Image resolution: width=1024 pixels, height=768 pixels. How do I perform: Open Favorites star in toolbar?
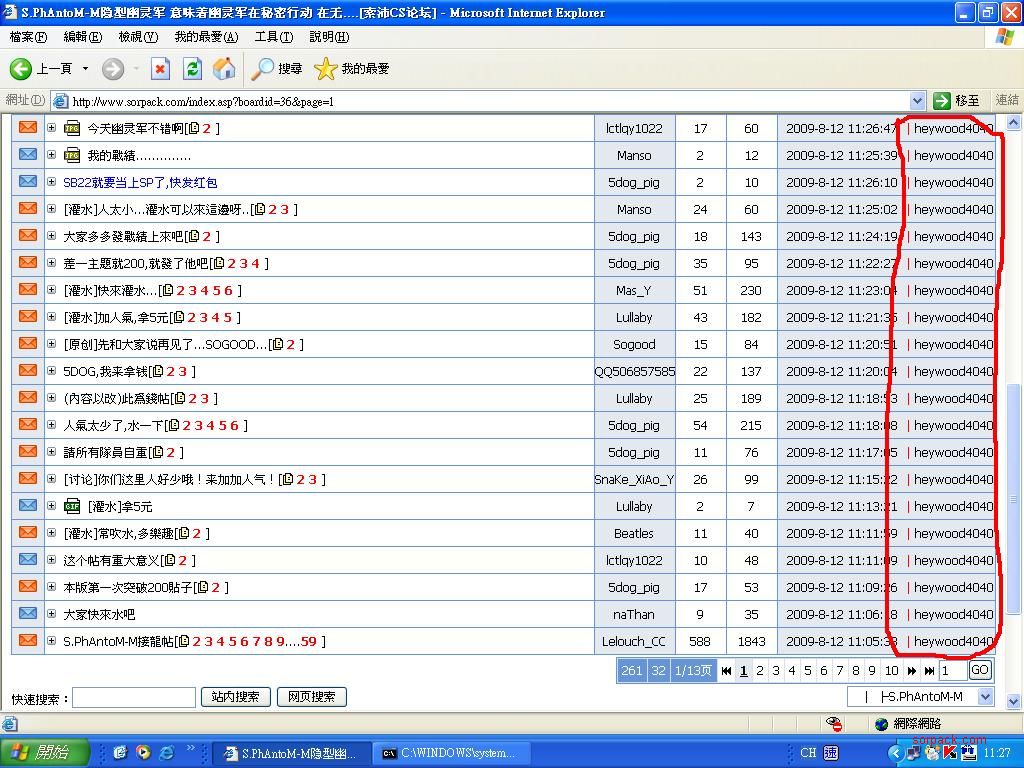(326, 68)
